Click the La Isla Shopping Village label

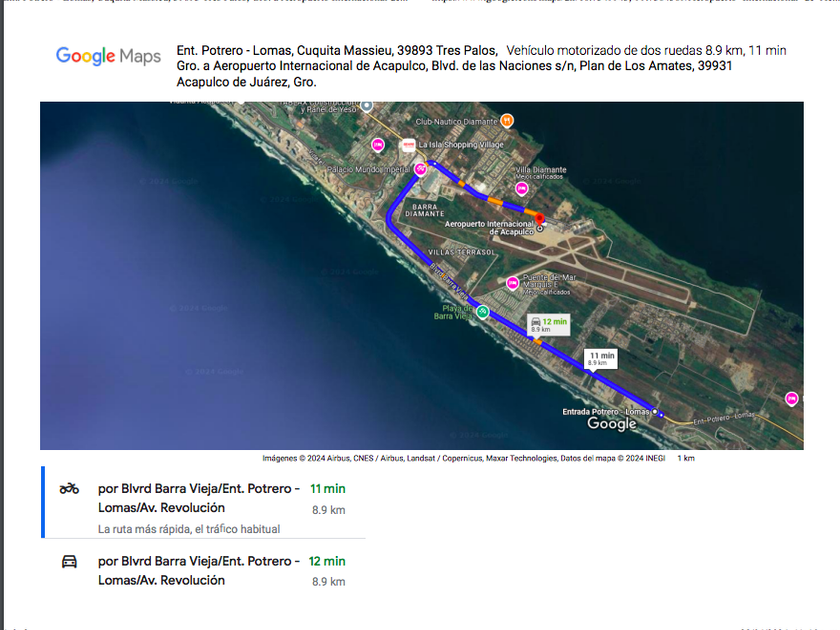[x=461, y=145]
